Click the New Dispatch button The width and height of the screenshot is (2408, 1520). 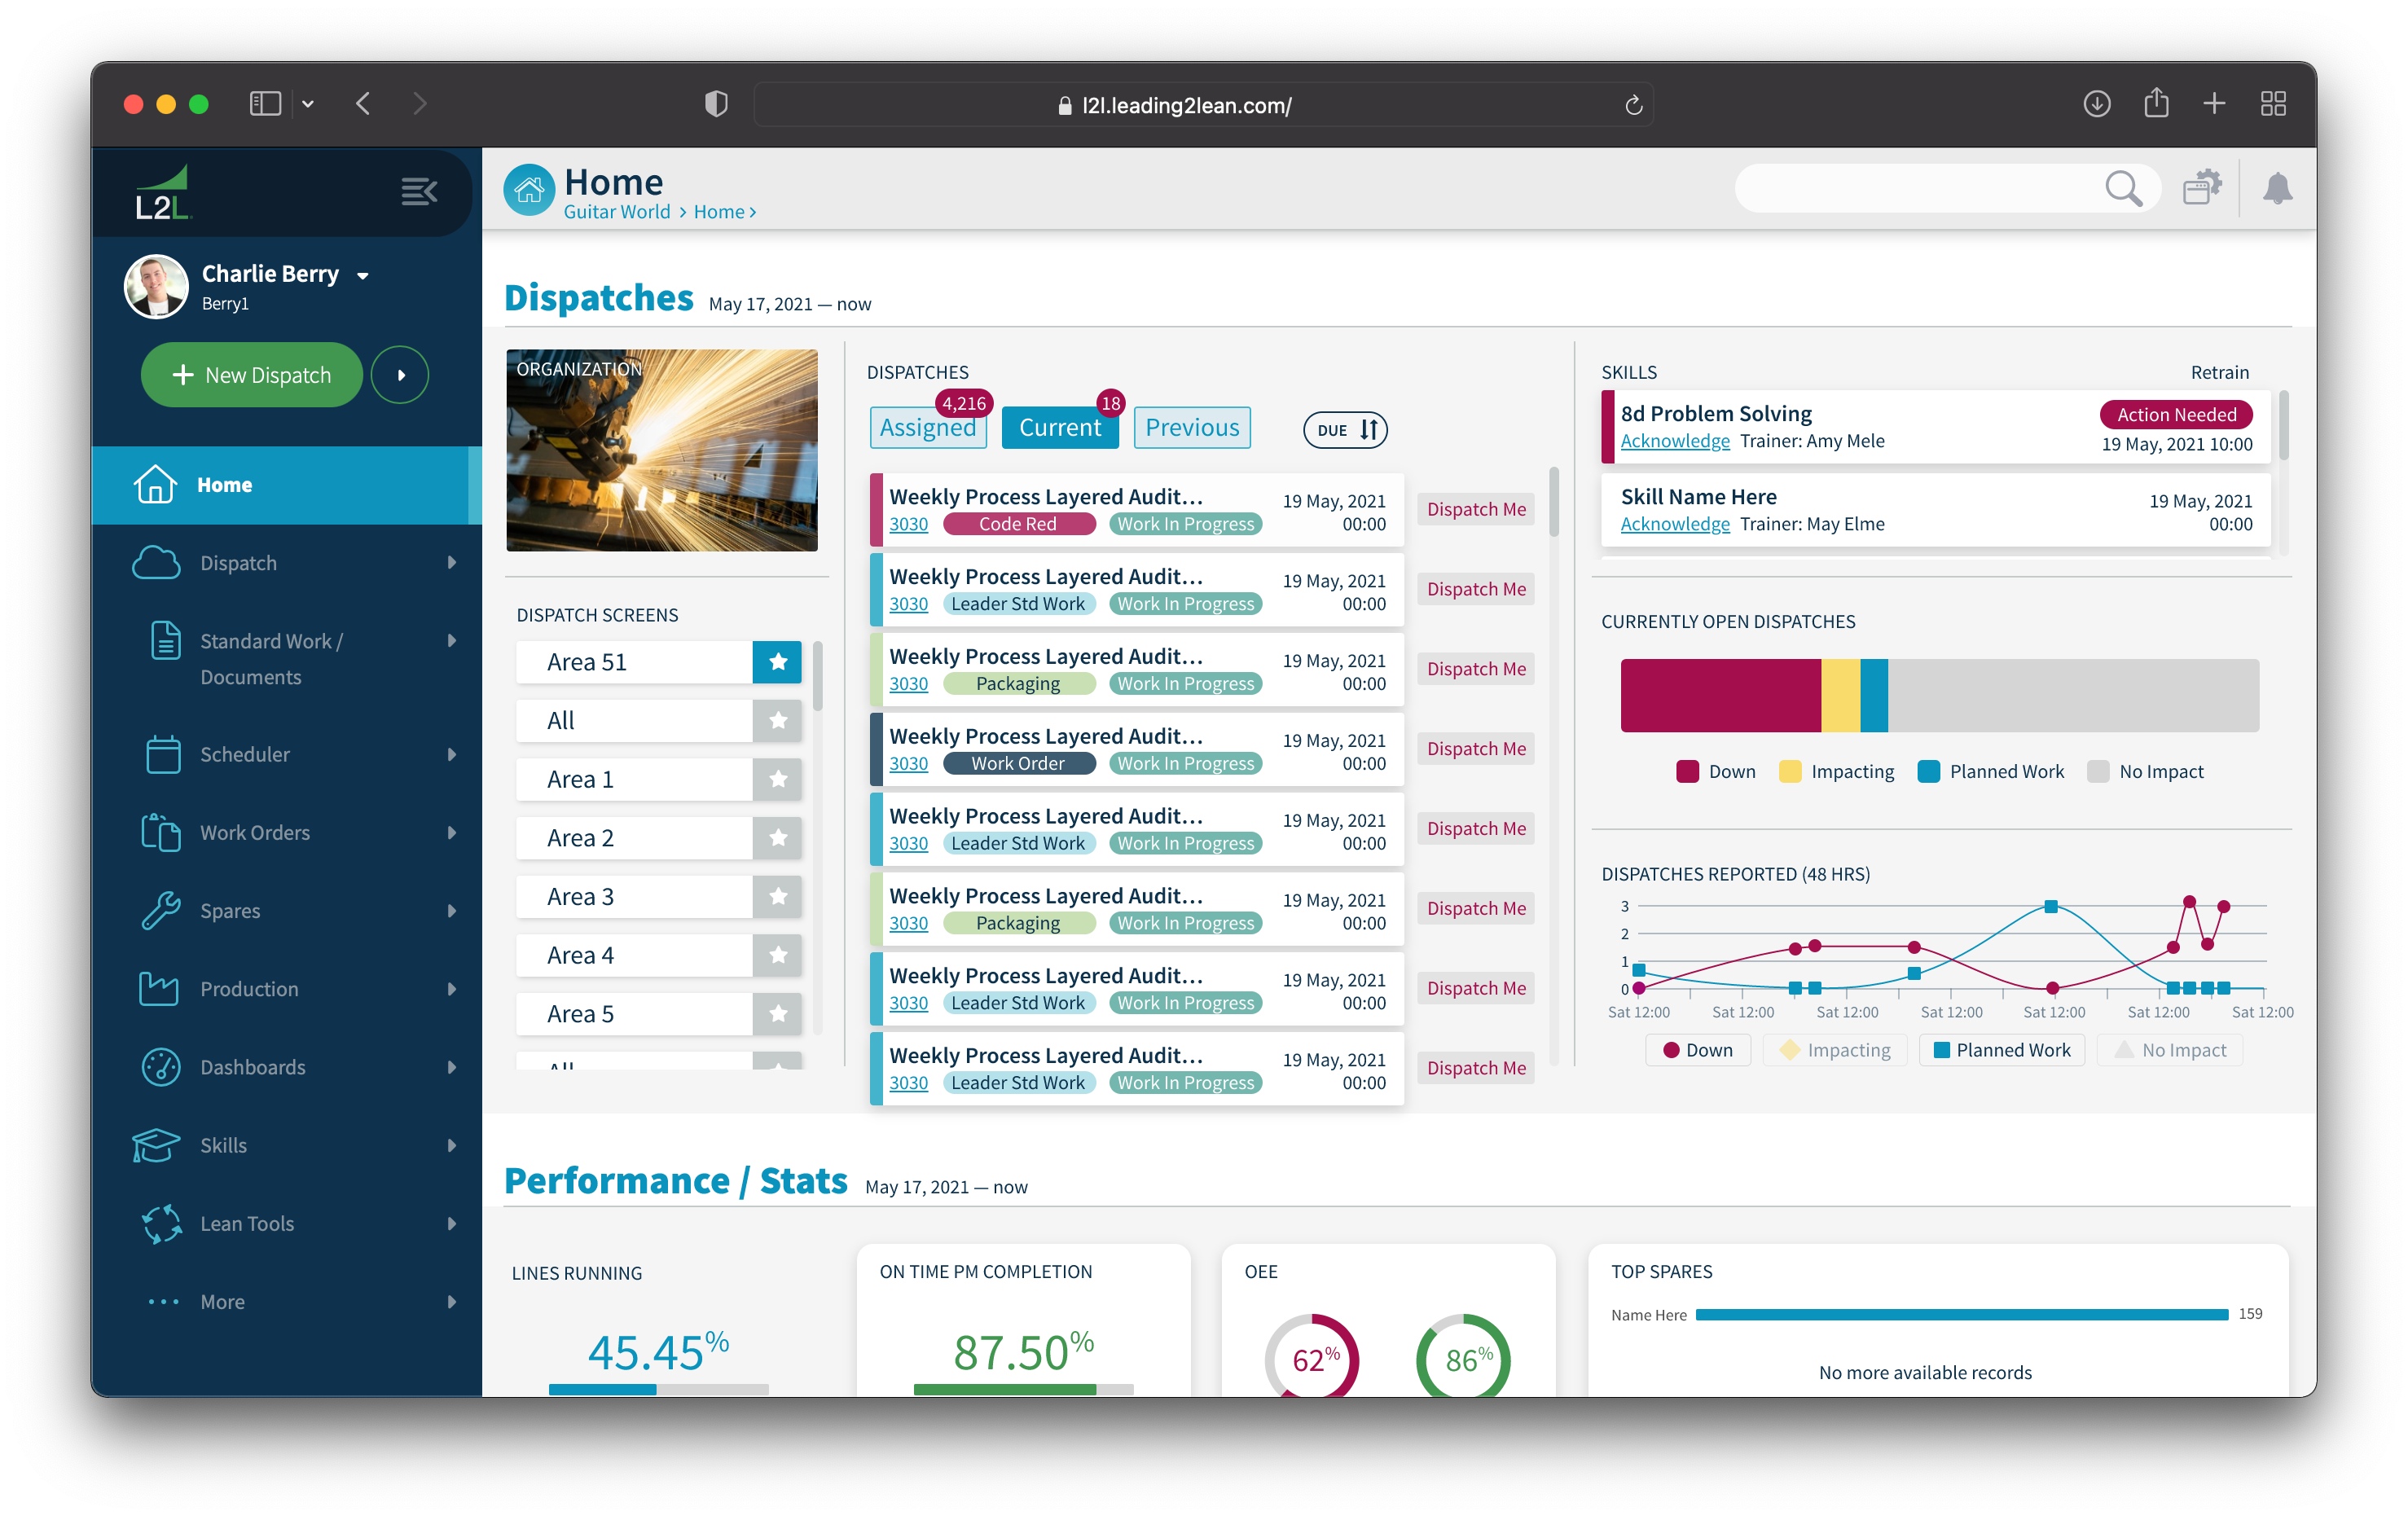(251, 374)
